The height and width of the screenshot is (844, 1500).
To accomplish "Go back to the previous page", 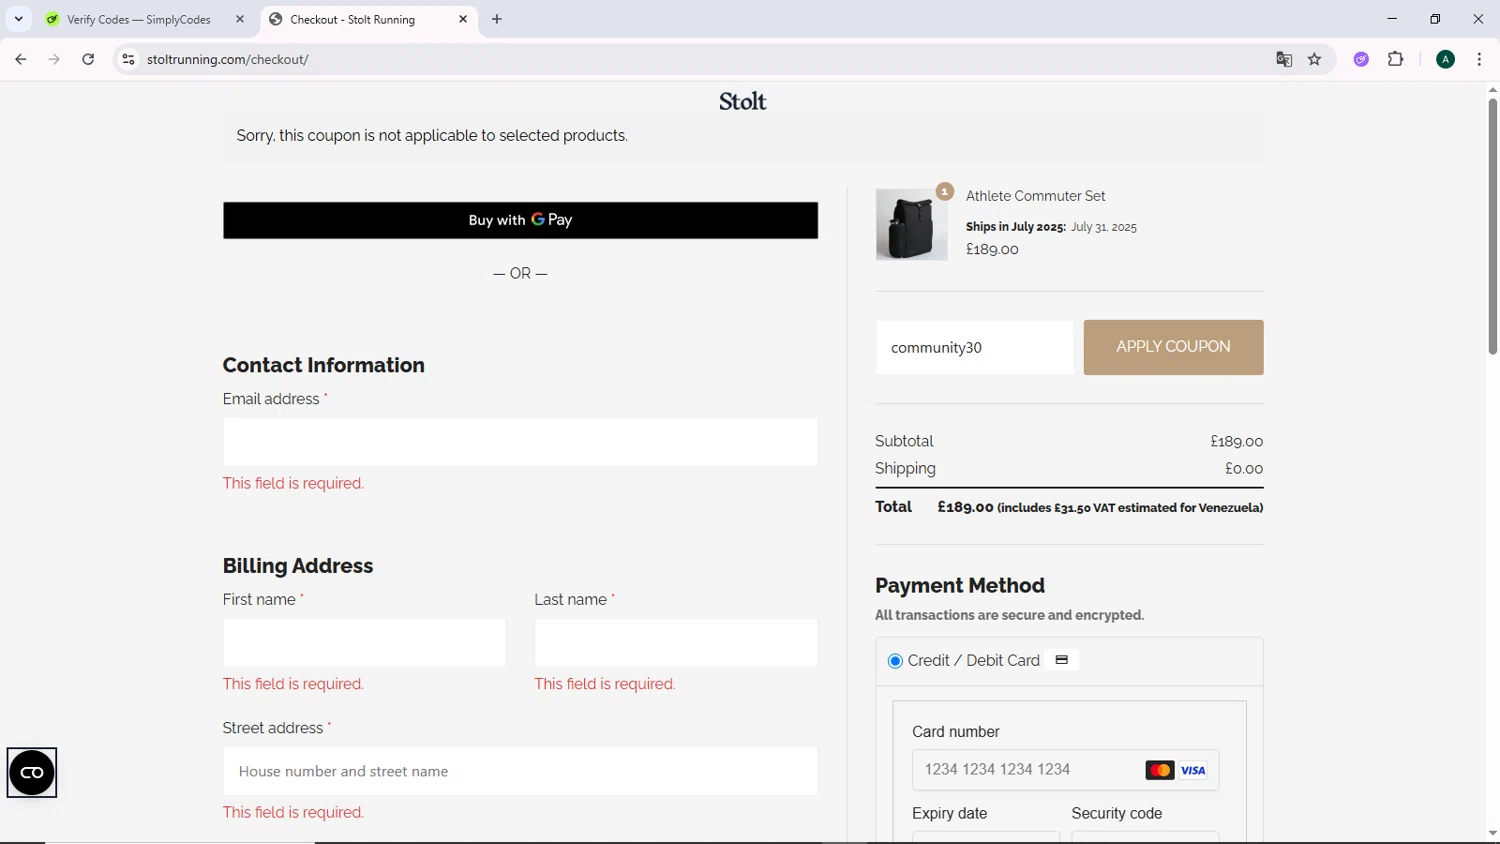I will point(20,59).
